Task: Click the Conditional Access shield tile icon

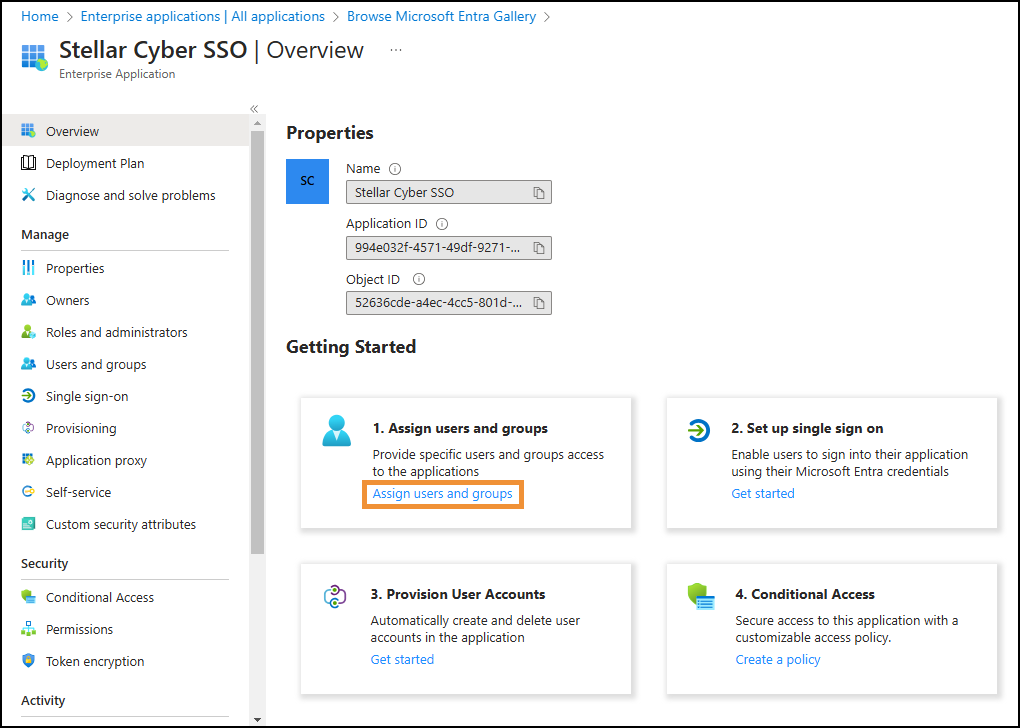Action: coord(702,597)
